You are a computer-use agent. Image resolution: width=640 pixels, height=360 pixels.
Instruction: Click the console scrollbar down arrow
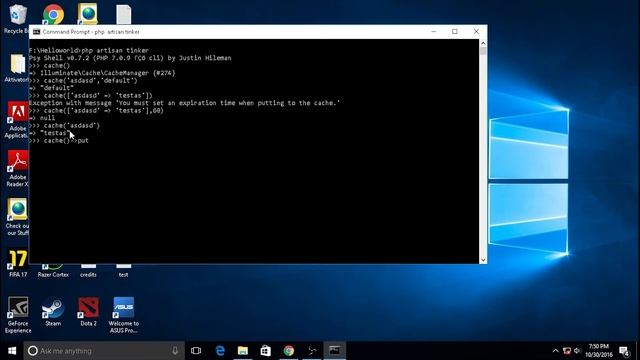pyautogui.click(x=483, y=260)
